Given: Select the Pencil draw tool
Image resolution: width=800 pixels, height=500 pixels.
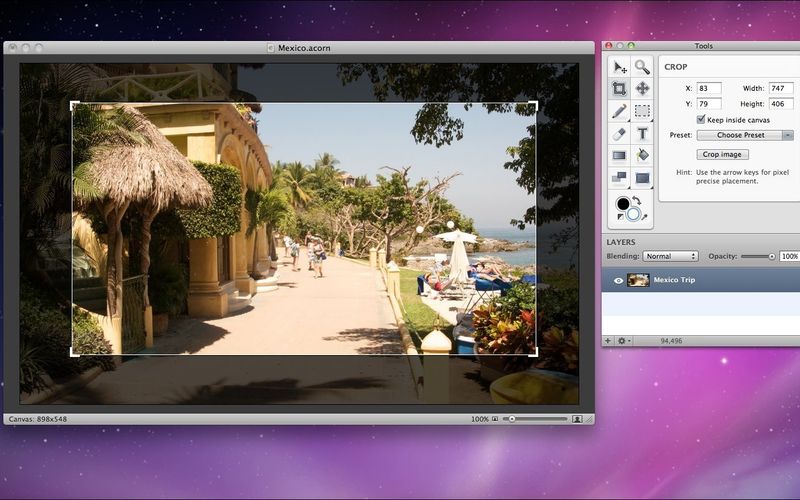Looking at the screenshot, I should 619,111.
